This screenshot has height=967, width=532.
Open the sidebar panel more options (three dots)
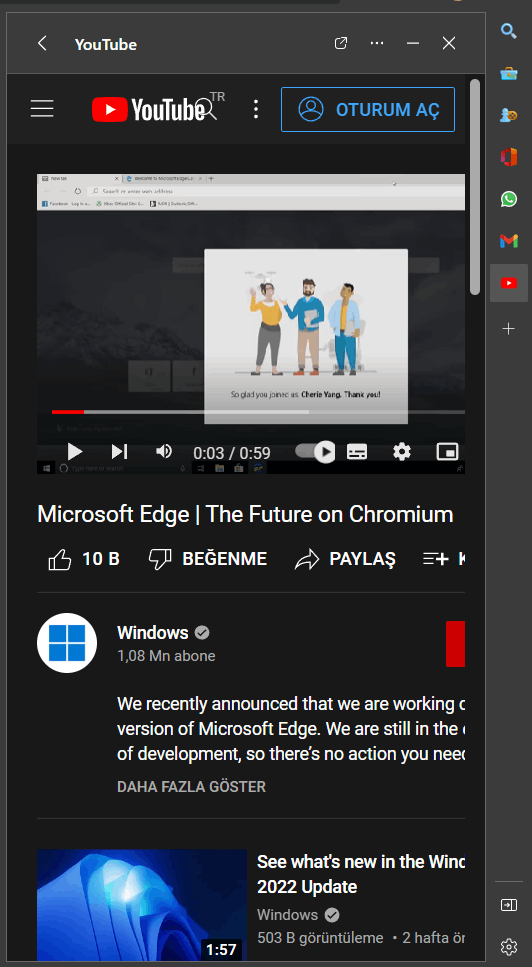click(377, 44)
